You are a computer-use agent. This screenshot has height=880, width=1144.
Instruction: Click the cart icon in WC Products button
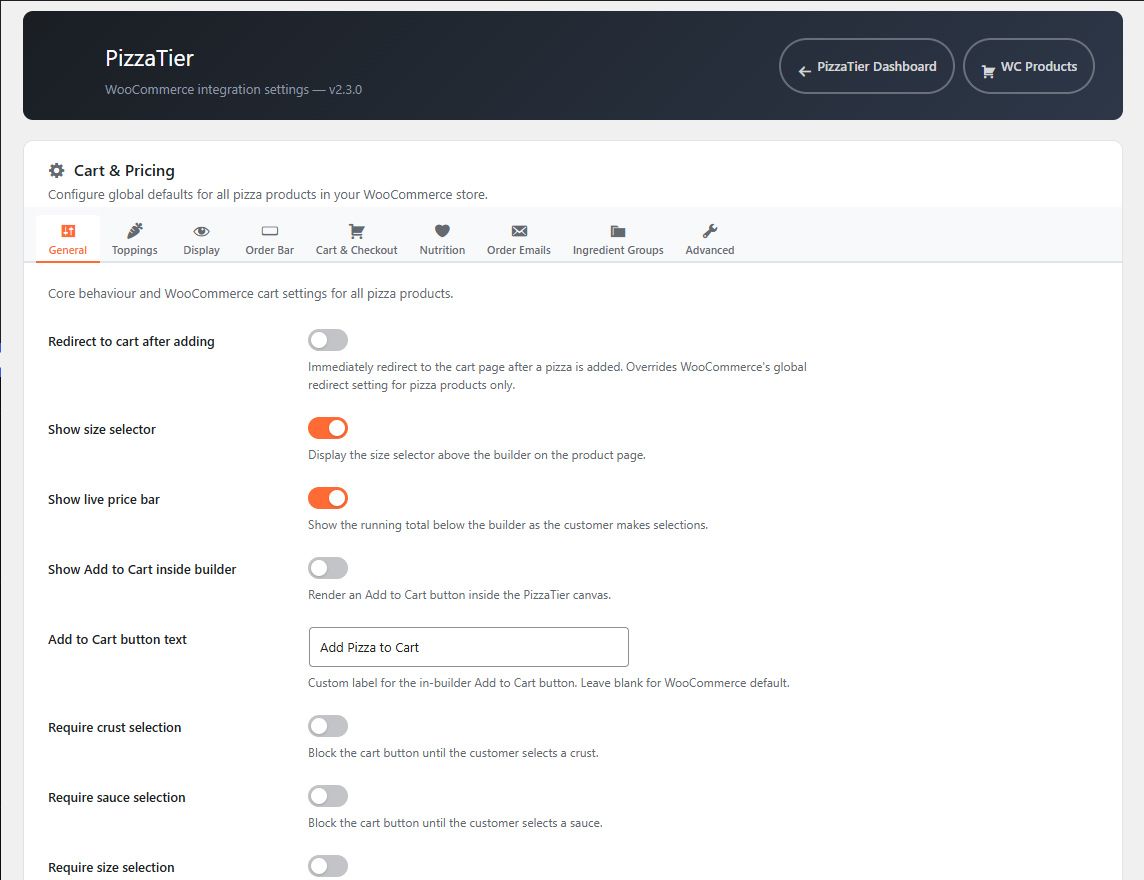click(988, 72)
